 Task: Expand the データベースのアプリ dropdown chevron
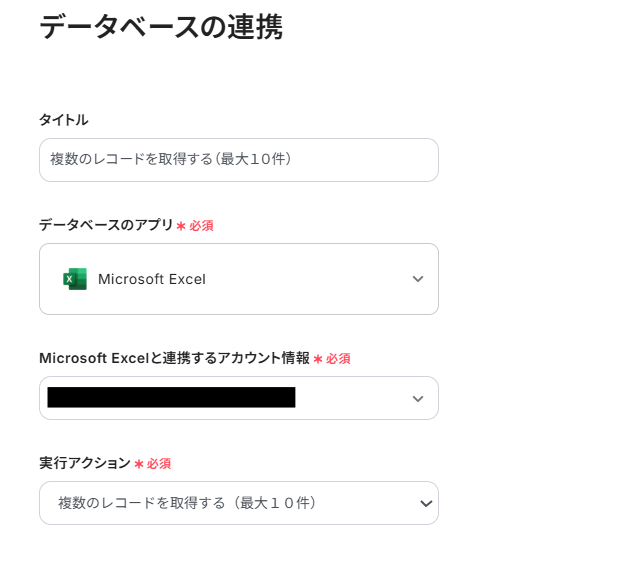(418, 279)
